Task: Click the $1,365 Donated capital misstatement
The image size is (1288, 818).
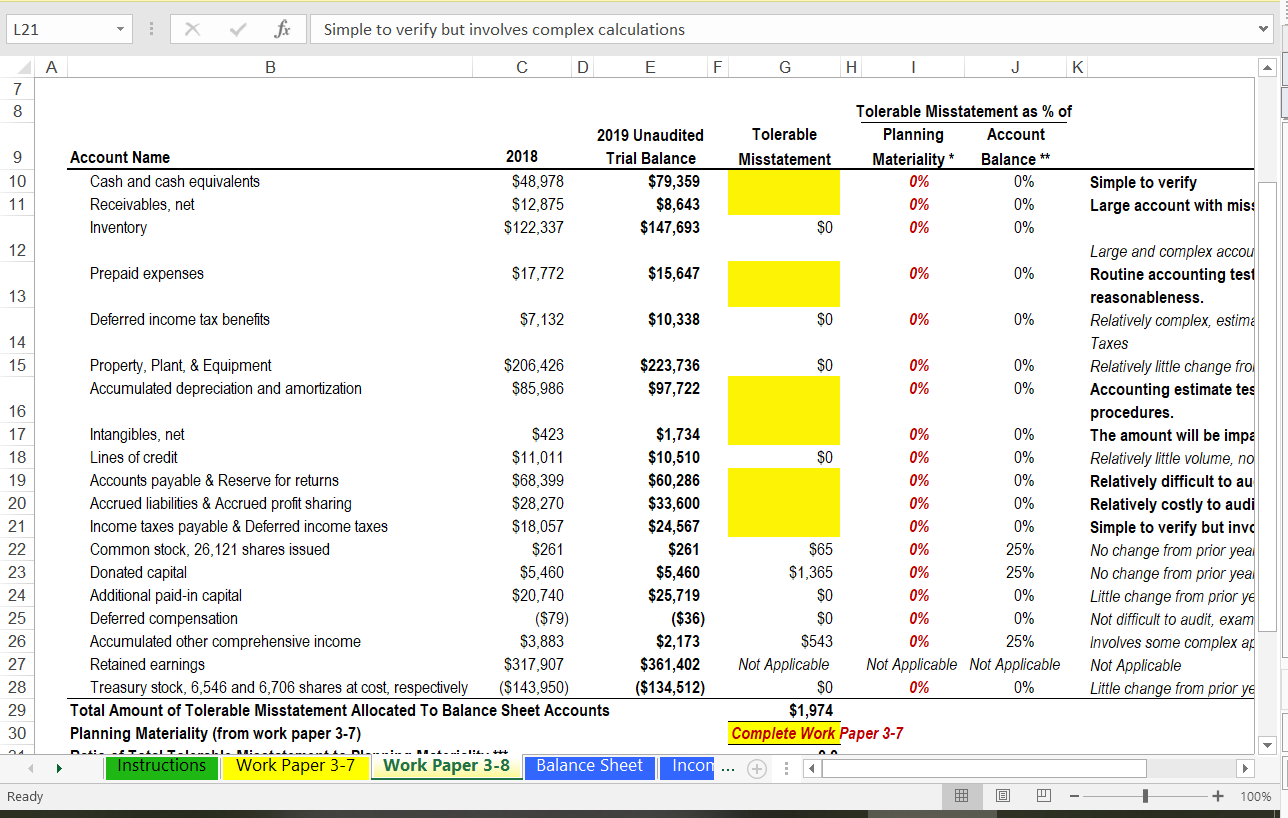Action: tap(811, 572)
